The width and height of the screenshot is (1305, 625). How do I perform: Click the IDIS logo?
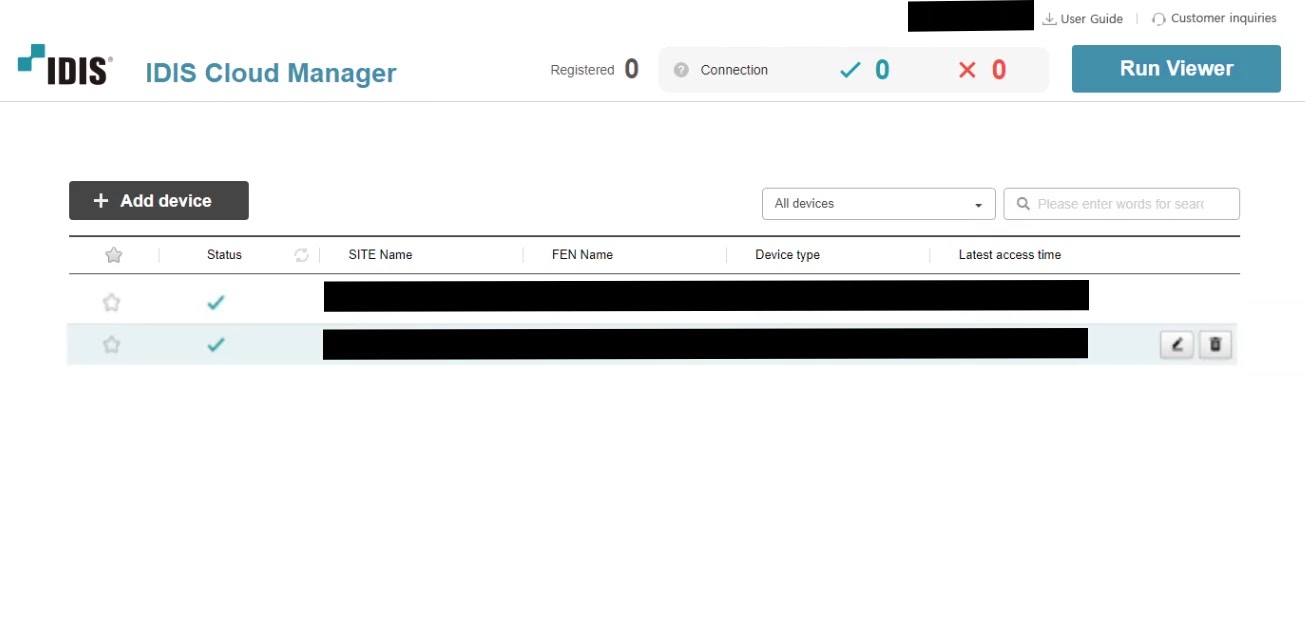[65, 65]
